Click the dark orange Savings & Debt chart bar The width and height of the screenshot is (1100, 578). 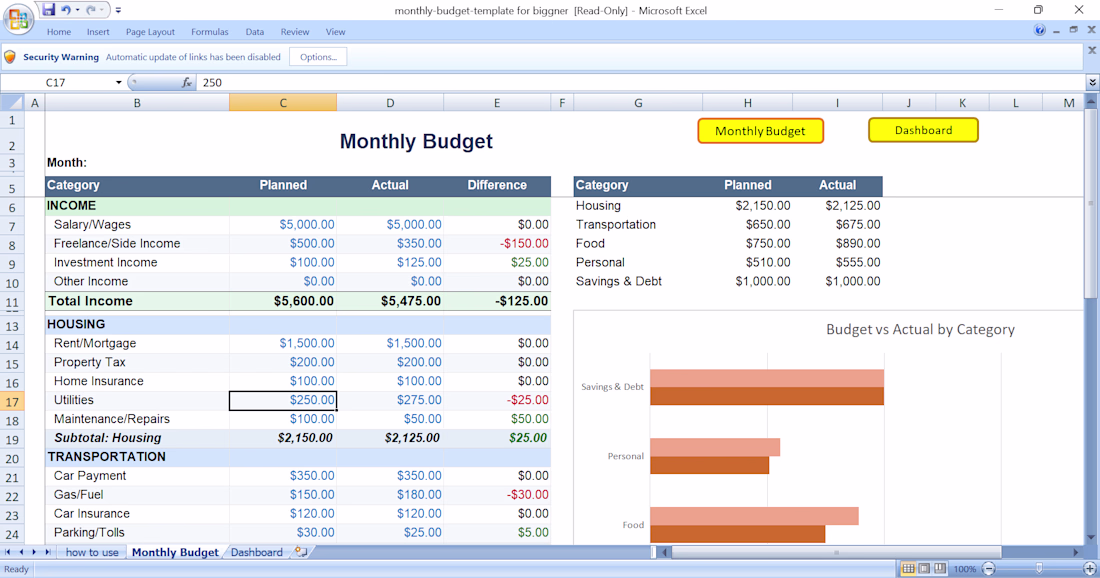tap(767, 396)
